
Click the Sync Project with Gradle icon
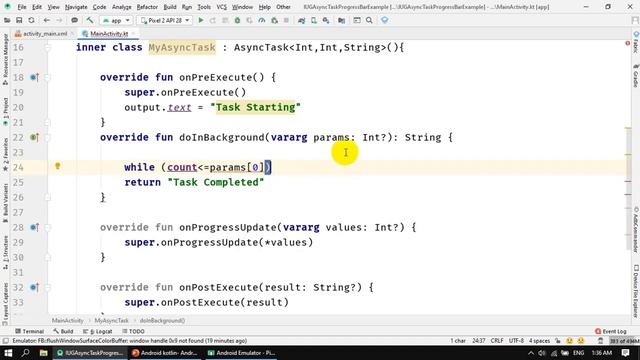301,20
